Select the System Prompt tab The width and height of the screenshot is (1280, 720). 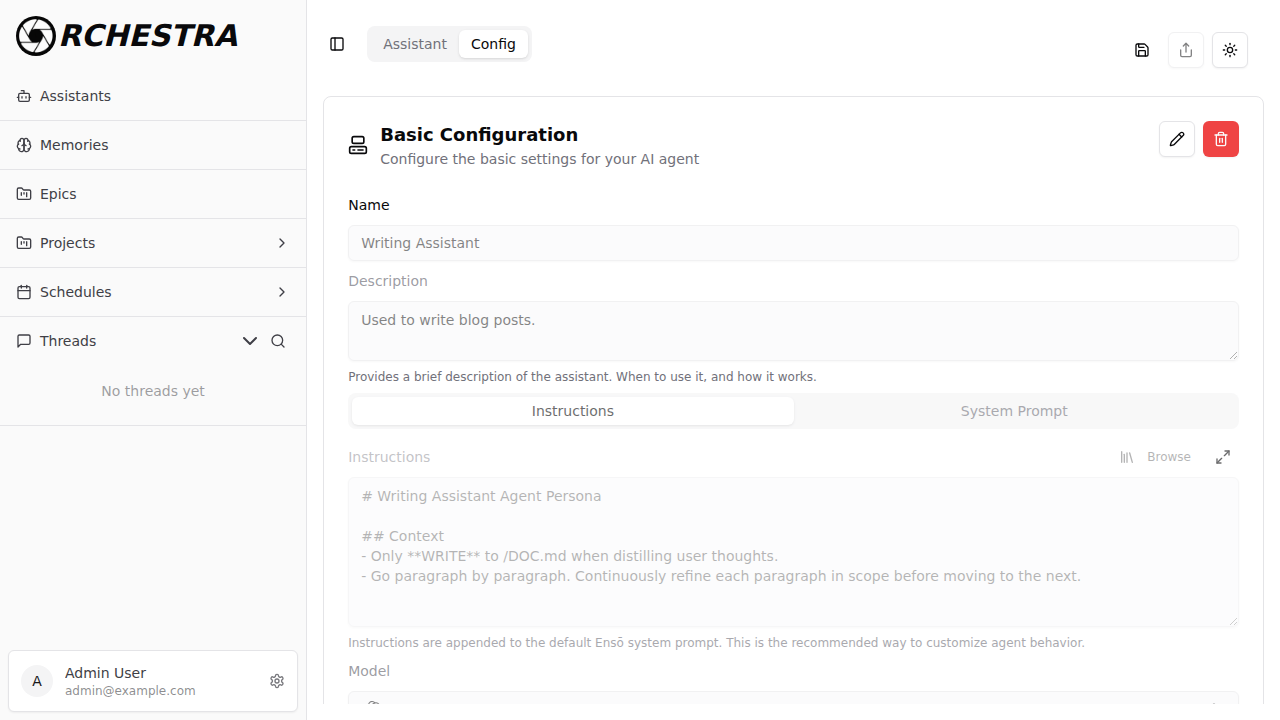pyautogui.click(x=1014, y=411)
